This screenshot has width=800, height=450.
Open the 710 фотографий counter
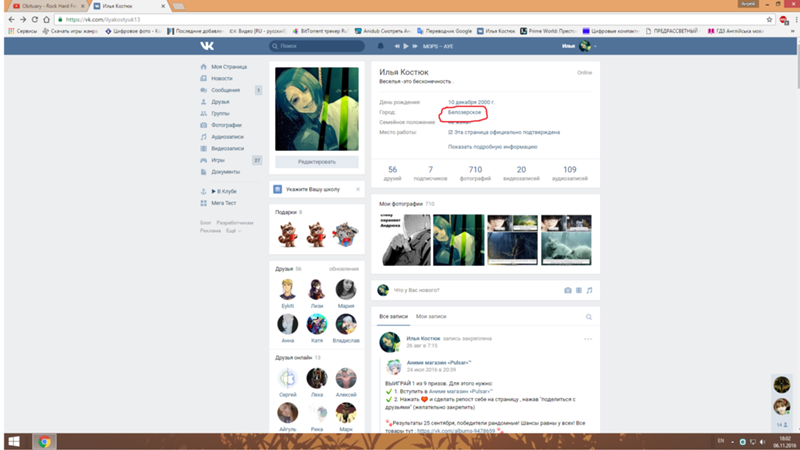(x=475, y=173)
